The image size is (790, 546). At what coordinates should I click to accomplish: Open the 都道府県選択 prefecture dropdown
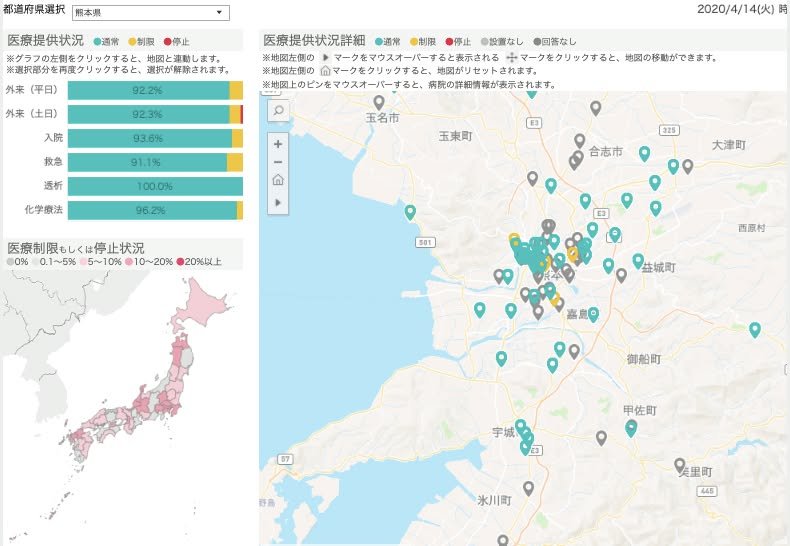[x=150, y=13]
